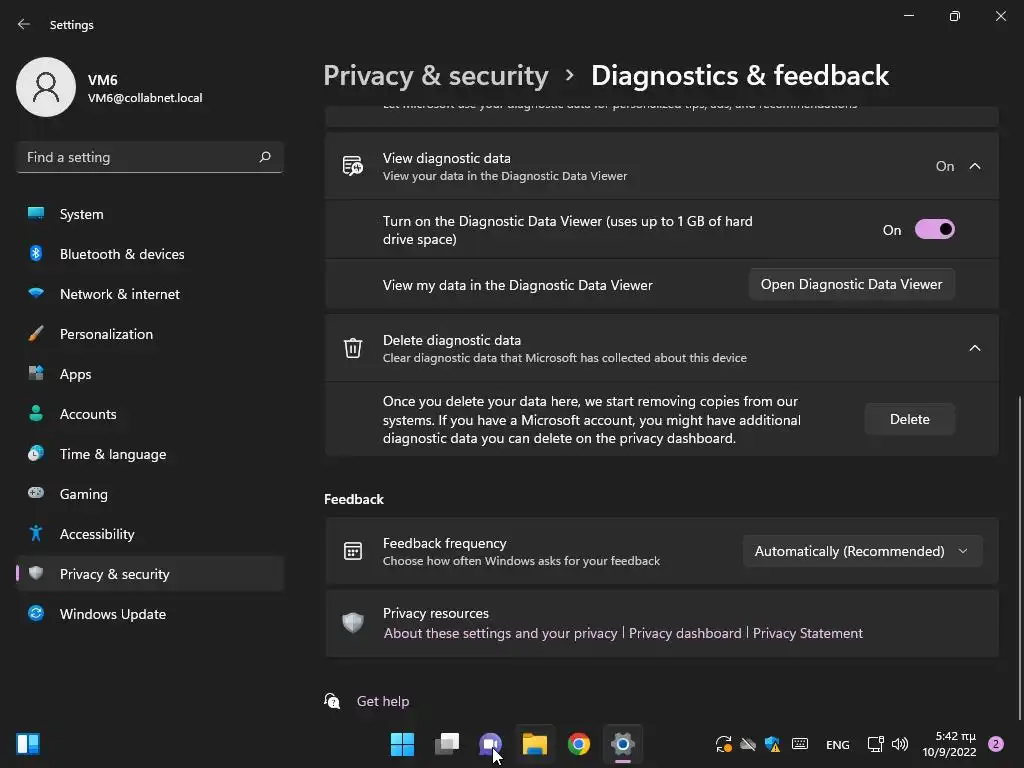This screenshot has width=1024, height=768.
Task: Select Personalization in the sidebar
Action: [150, 334]
